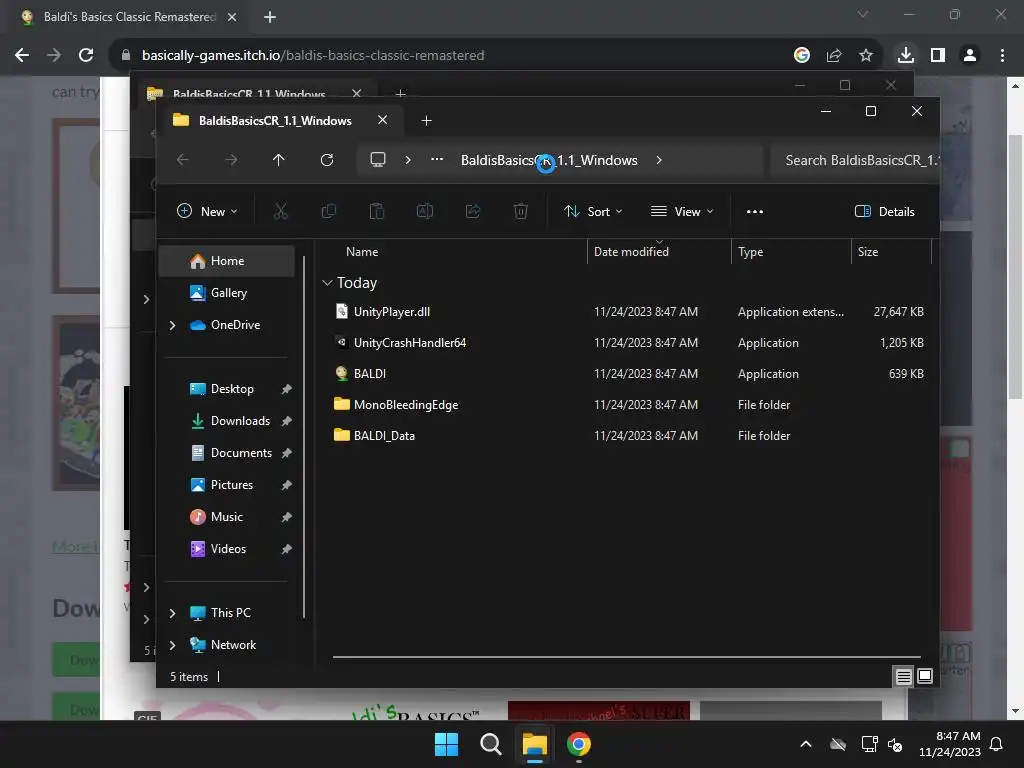
Task: Click the Paste clipboard icon
Action: click(377, 211)
